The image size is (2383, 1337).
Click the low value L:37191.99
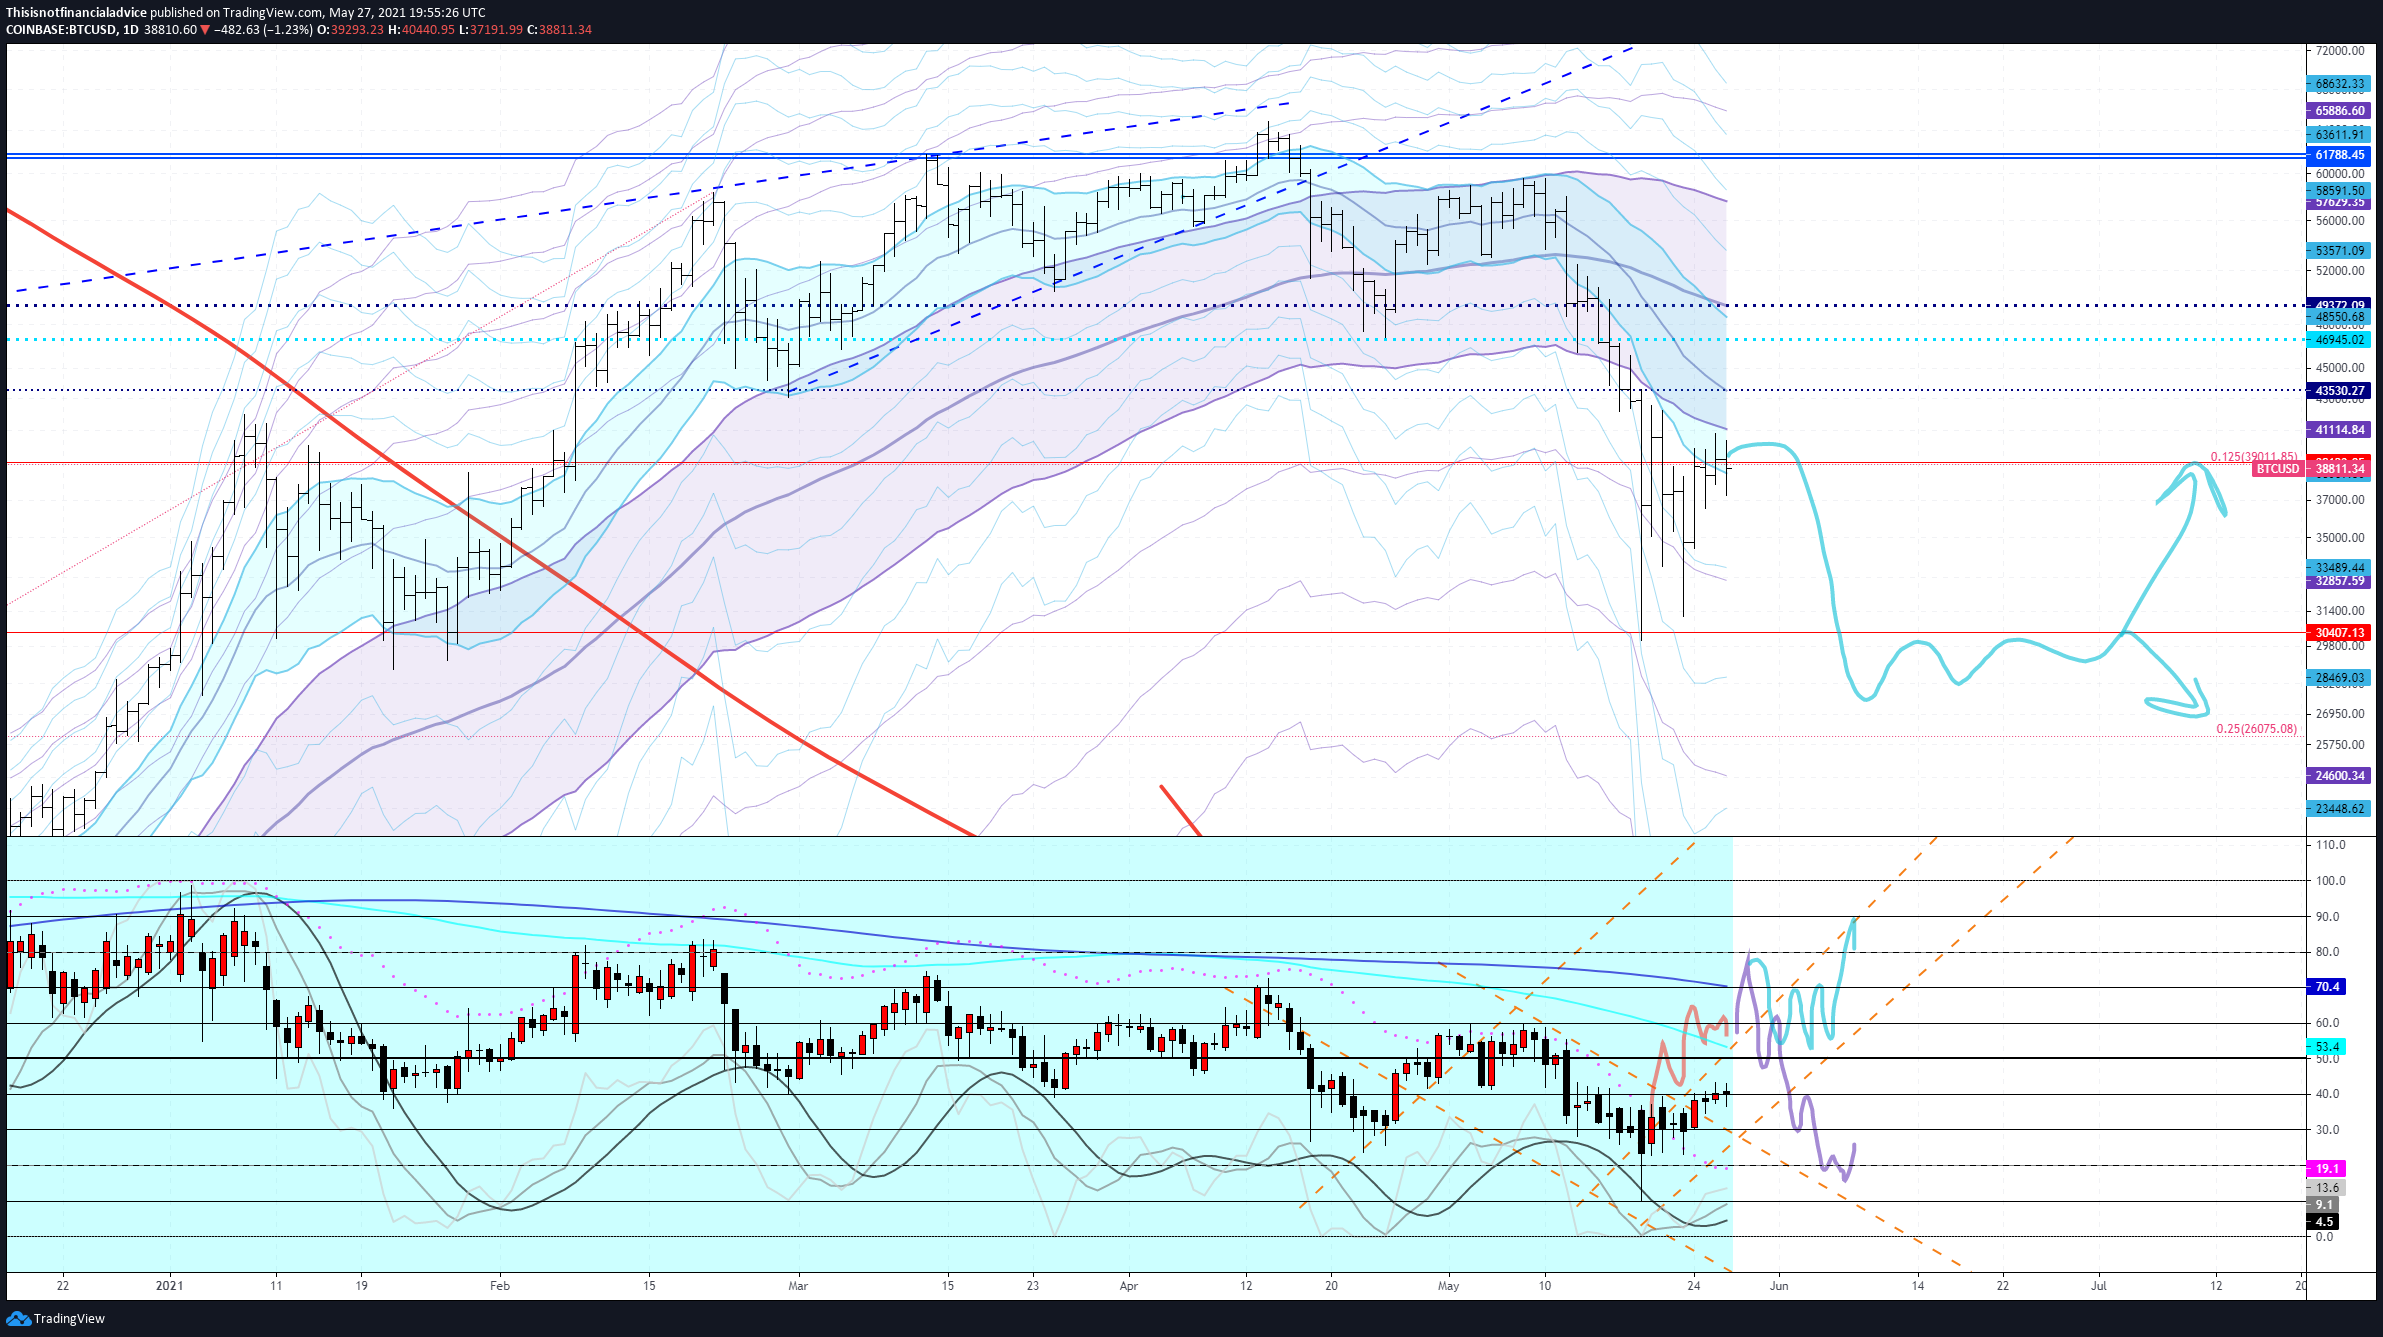(491, 30)
